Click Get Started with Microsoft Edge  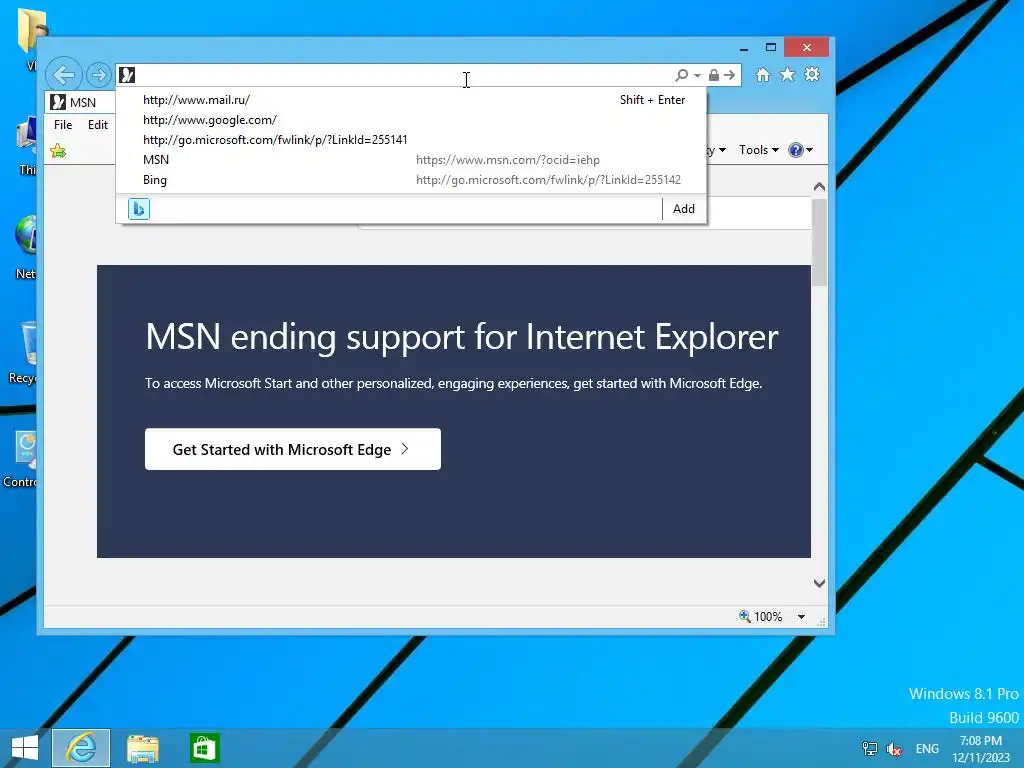pos(293,449)
